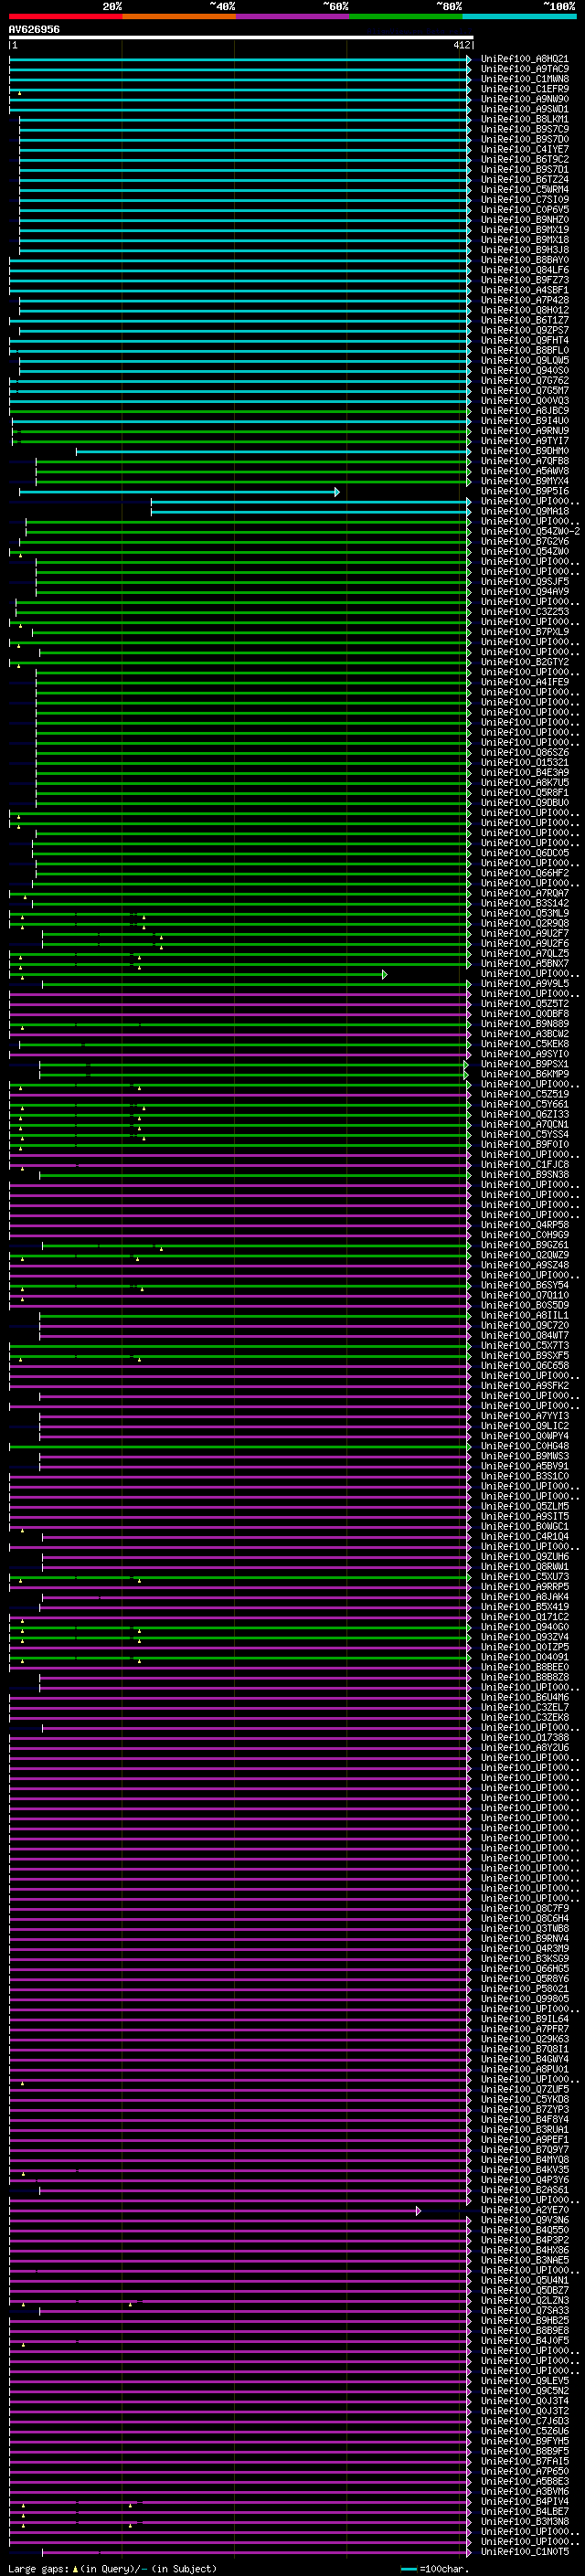
Task: Select the query name AV626956
Action: pos(34,29)
